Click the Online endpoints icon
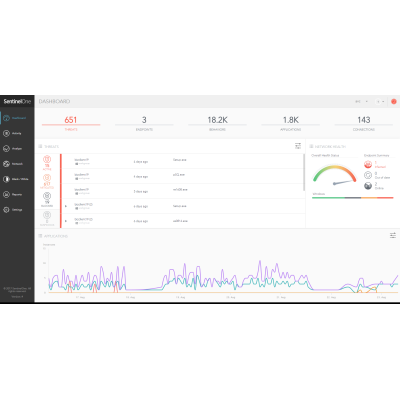The image size is (400, 400). tap(368, 186)
